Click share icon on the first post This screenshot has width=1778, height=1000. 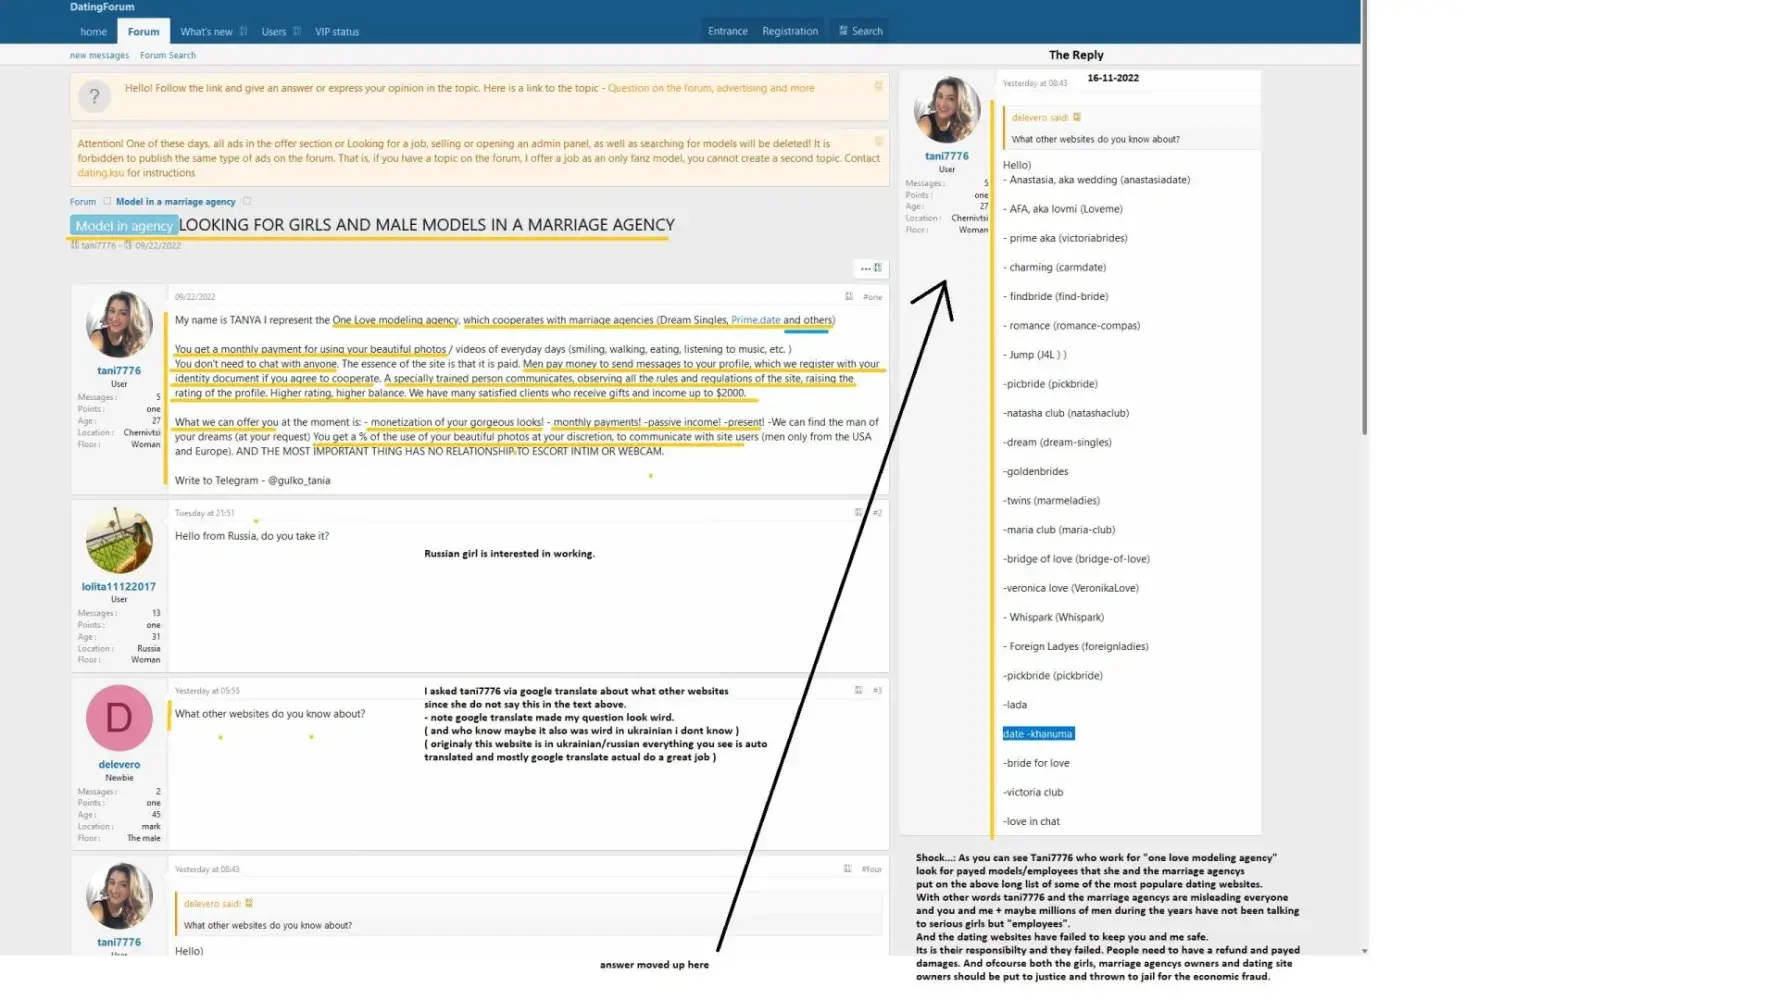click(849, 296)
